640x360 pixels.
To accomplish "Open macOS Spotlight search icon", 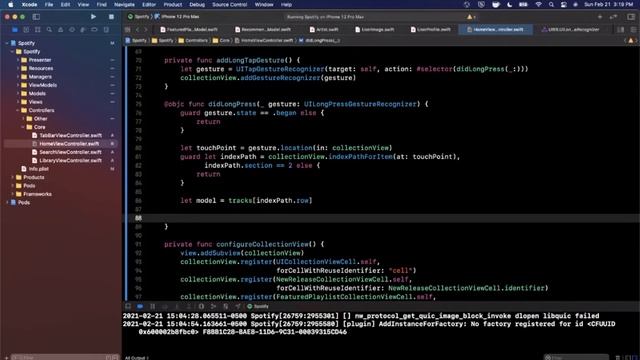I will (551, 4).
